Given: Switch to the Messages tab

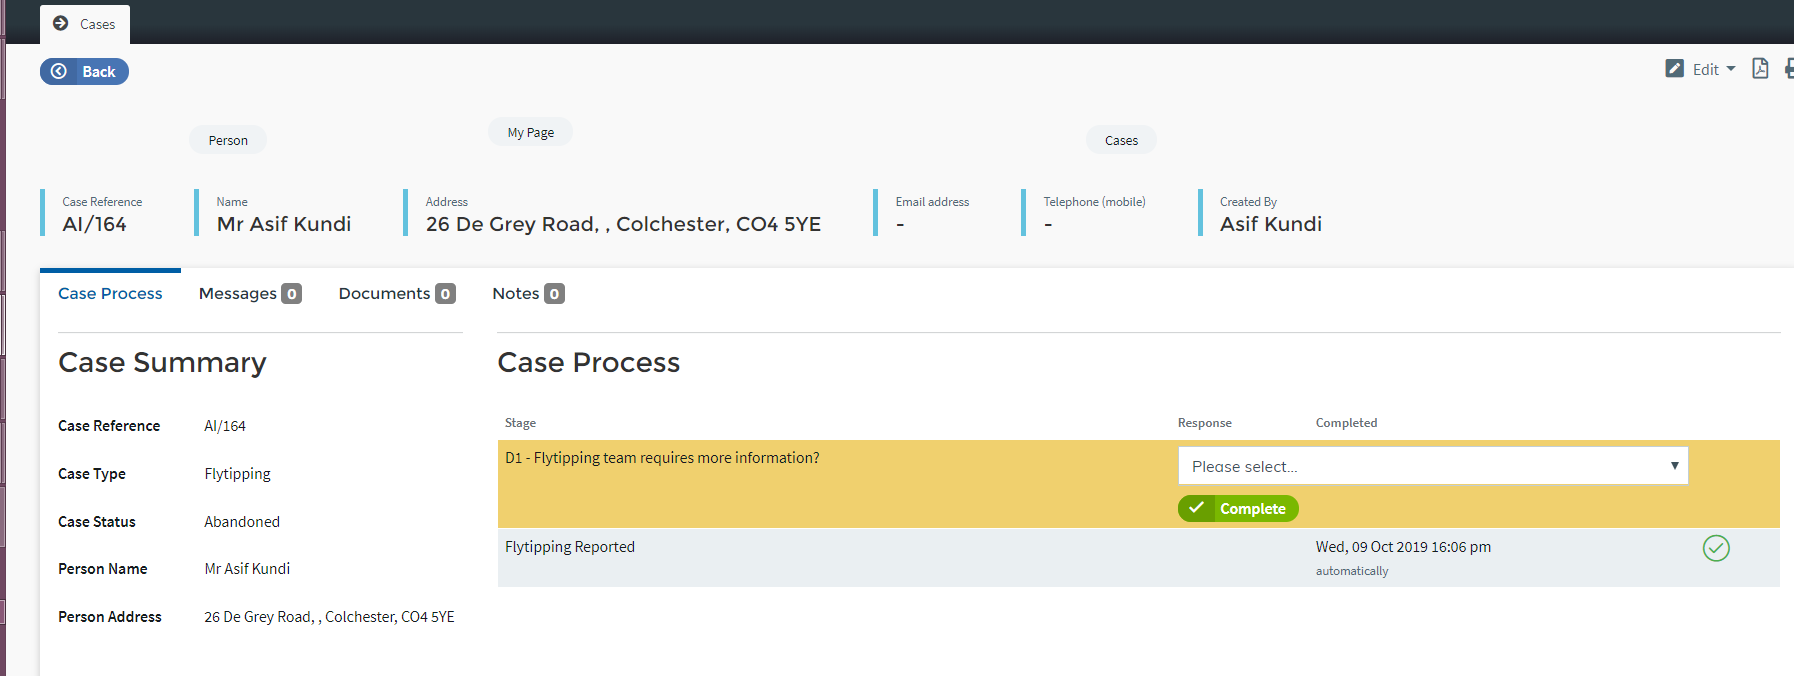Looking at the screenshot, I should pyautogui.click(x=238, y=294).
